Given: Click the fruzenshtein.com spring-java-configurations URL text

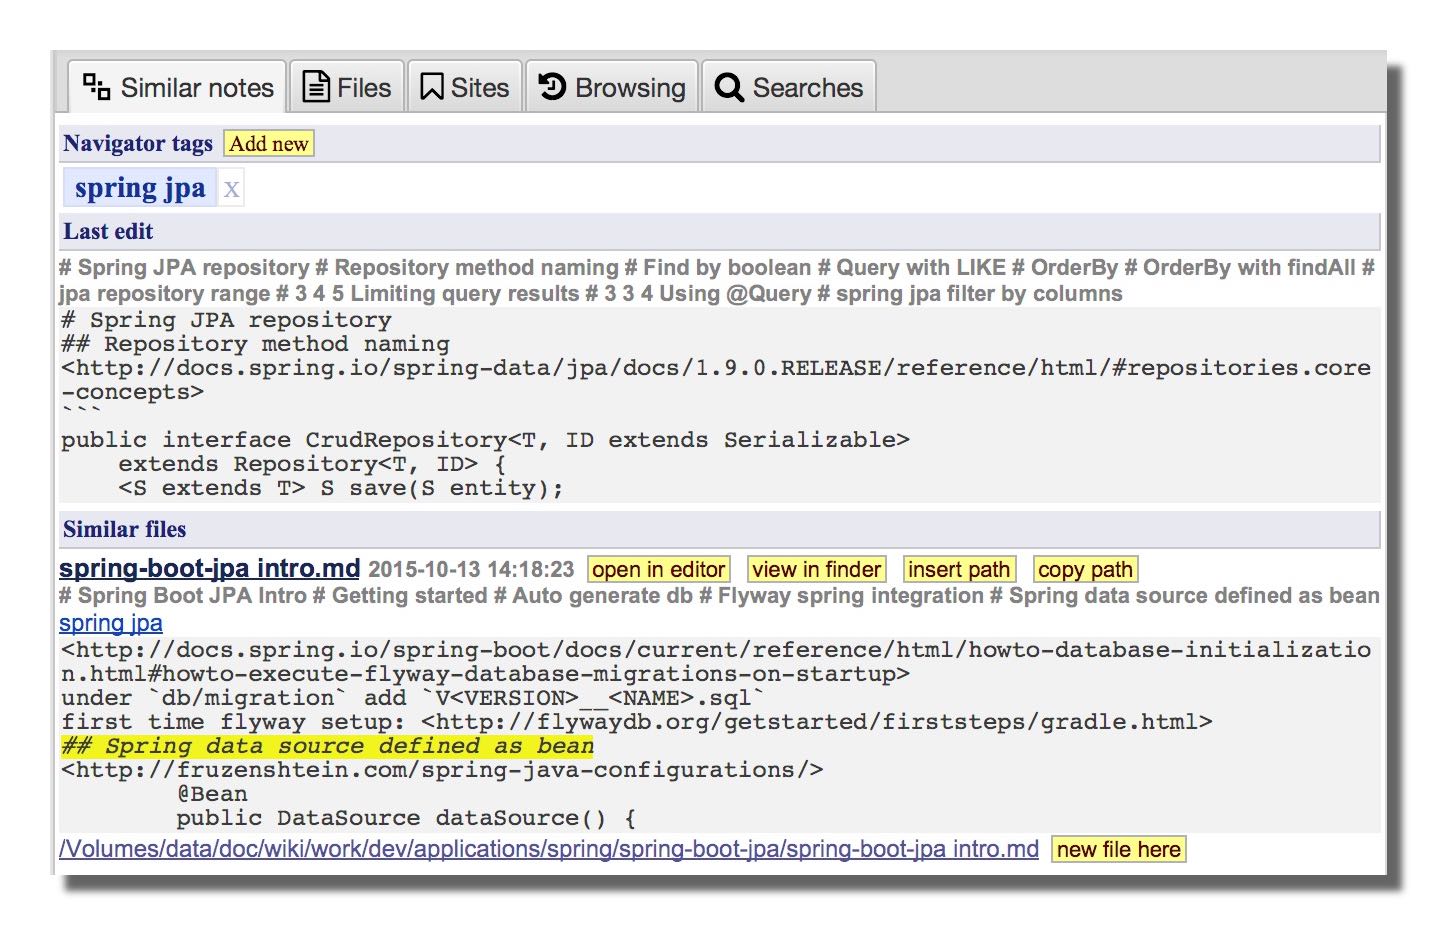Looking at the screenshot, I should click(442, 770).
